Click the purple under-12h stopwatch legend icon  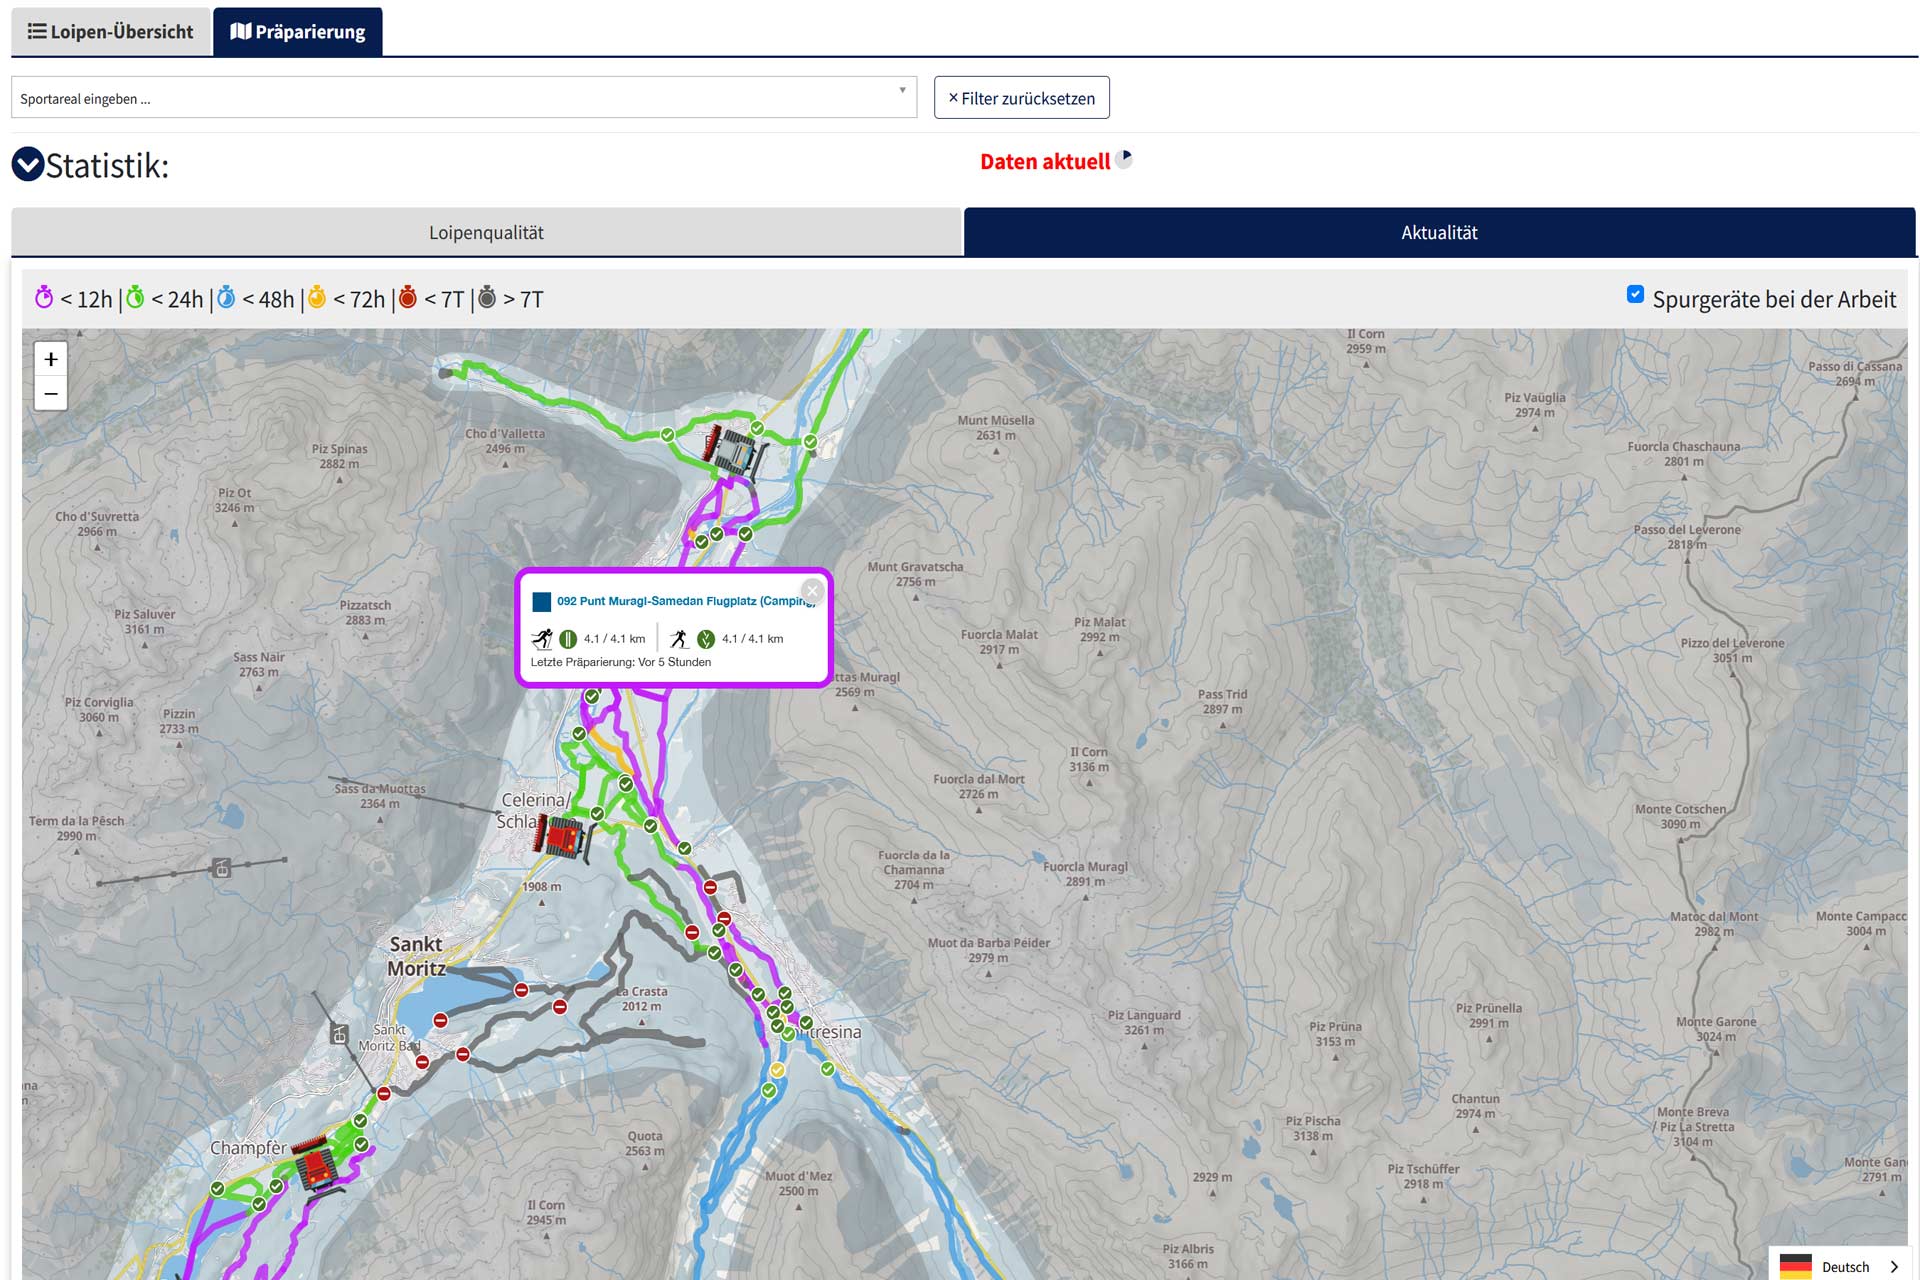[44, 298]
